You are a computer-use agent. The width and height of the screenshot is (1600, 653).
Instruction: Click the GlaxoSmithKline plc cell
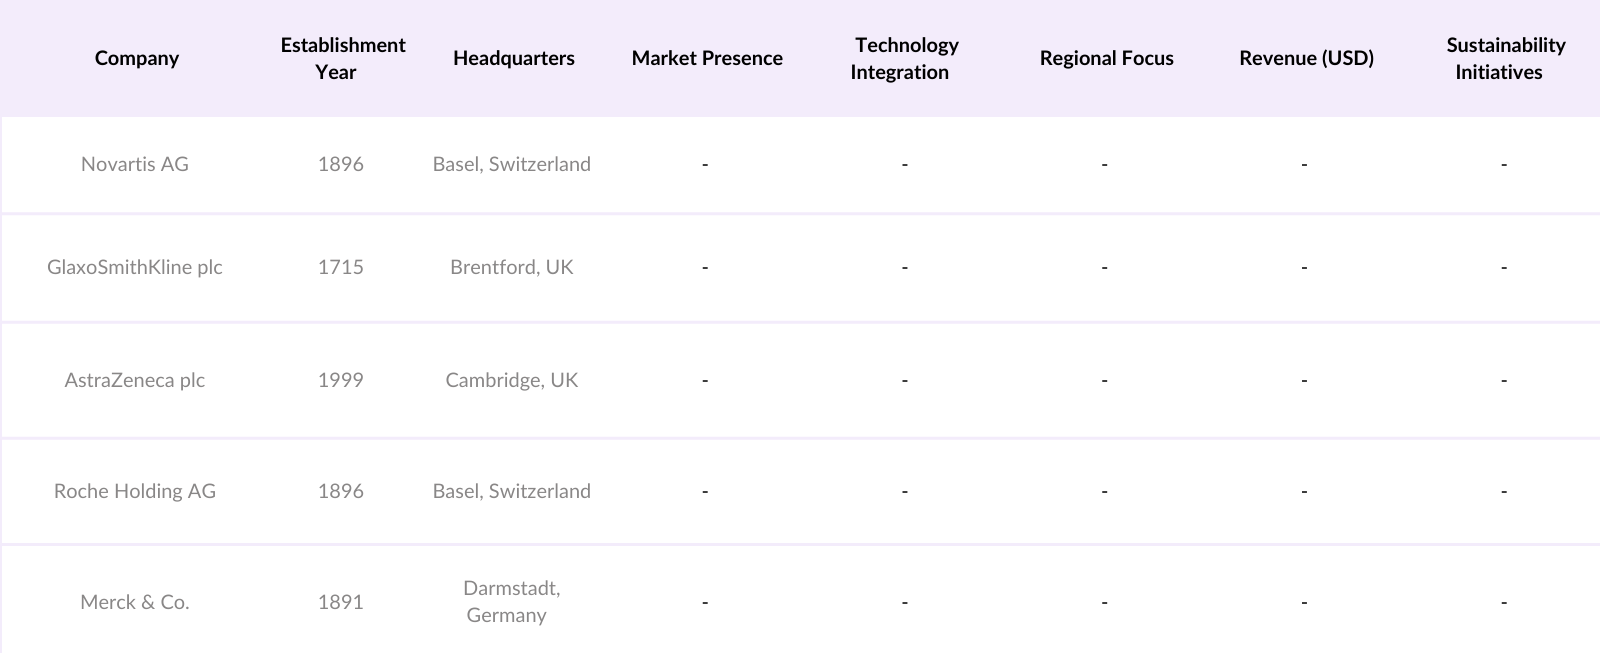pyautogui.click(x=135, y=267)
